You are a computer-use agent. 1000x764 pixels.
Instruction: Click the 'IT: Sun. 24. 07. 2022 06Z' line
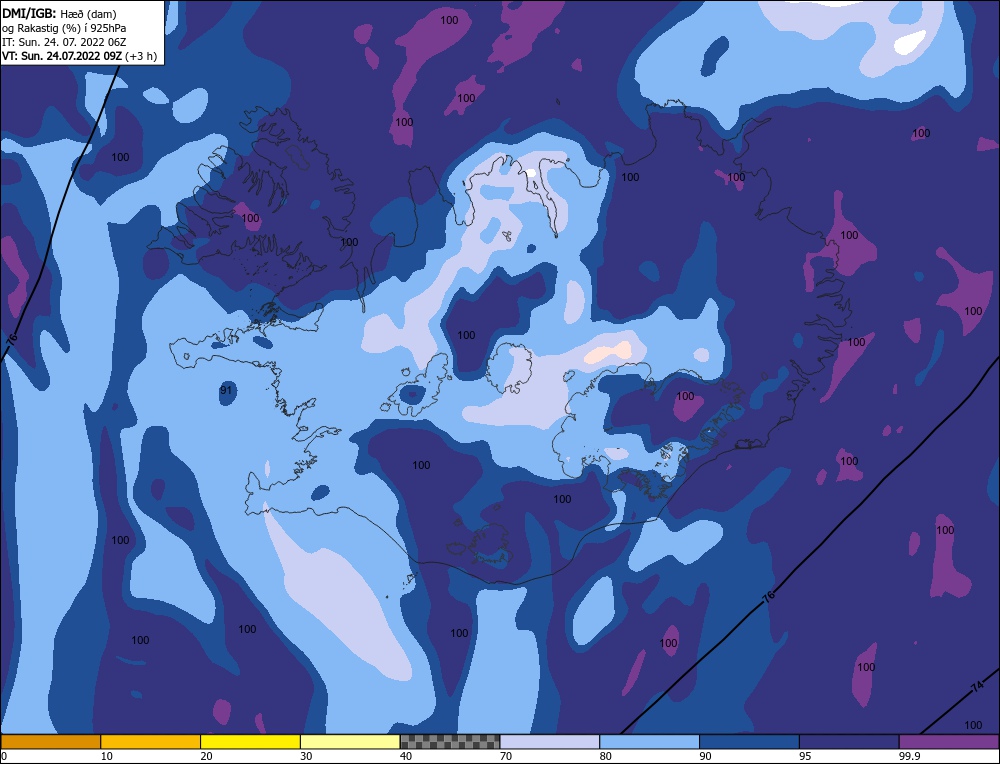pos(64,41)
